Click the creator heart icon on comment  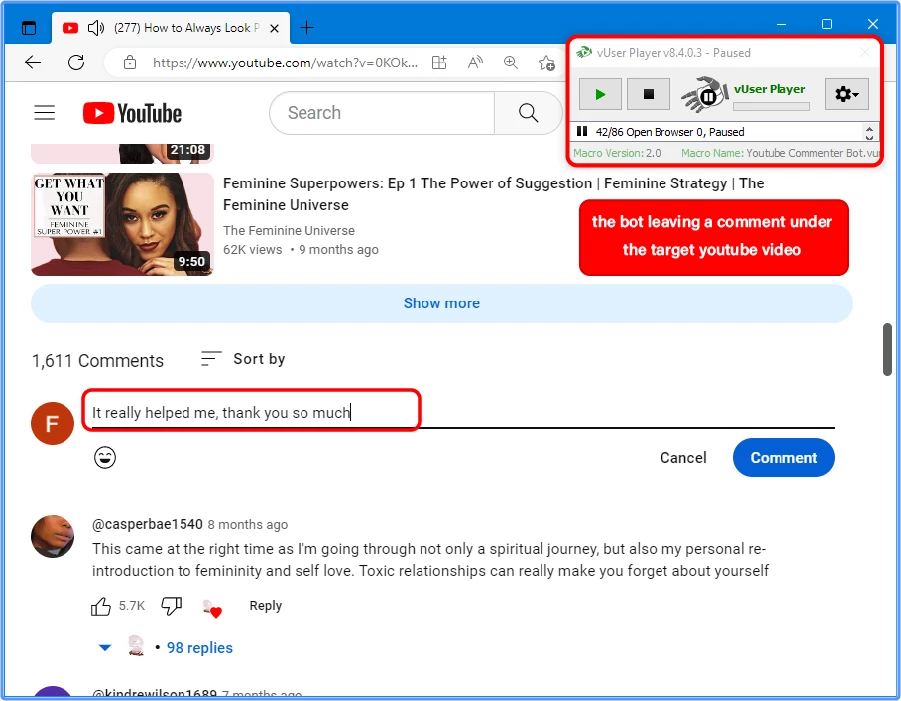coord(212,608)
